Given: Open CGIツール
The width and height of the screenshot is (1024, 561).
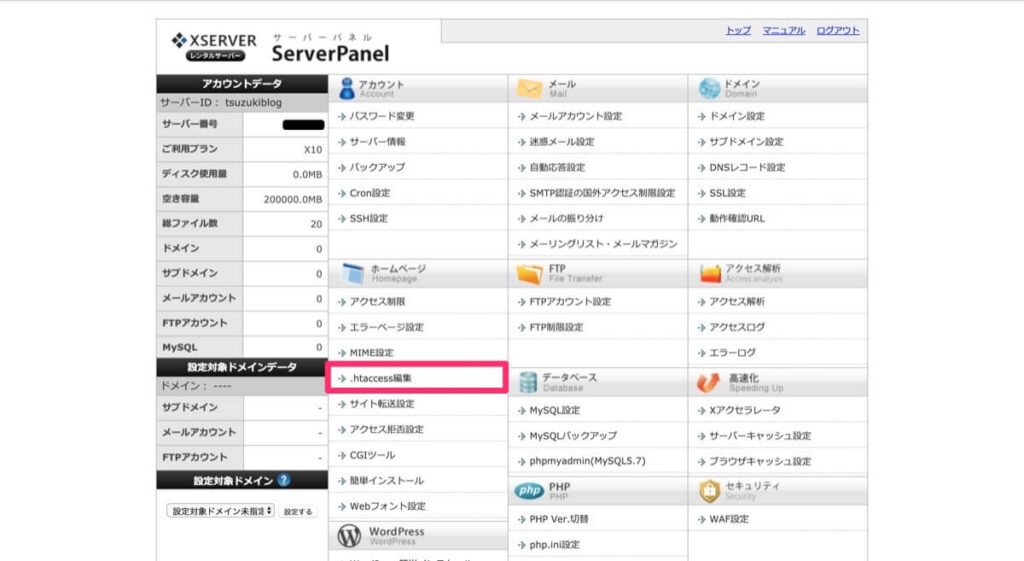Looking at the screenshot, I should tap(372, 455).
